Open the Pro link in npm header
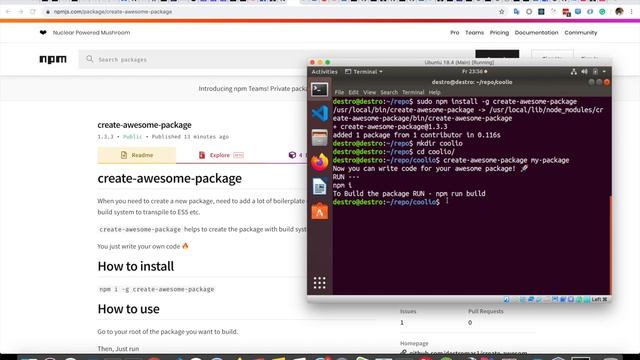Screen dimensions: 640x360 click(x=455, y=33)
